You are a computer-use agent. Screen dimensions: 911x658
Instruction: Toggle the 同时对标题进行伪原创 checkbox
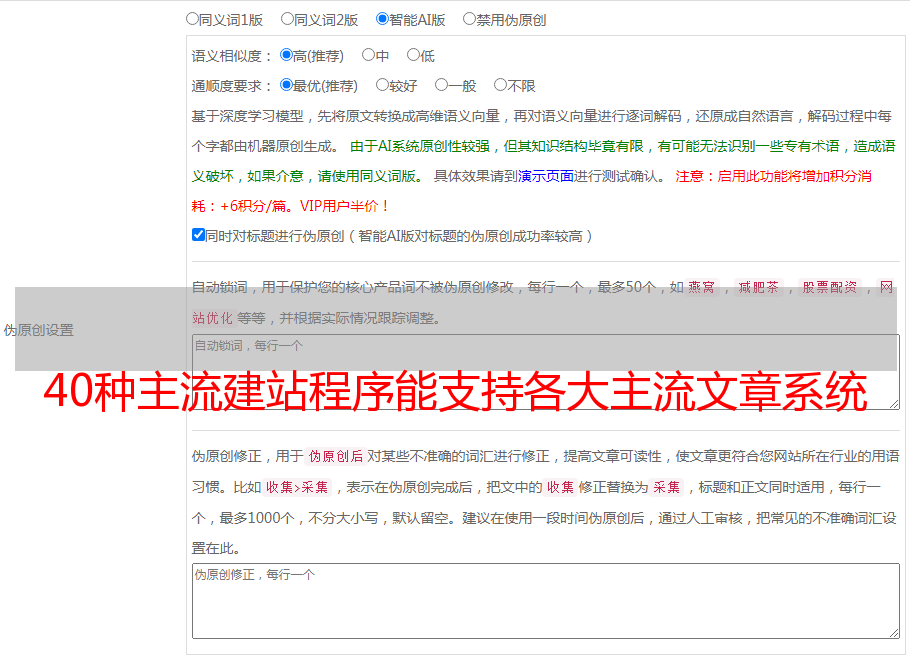click(x=198, y=235)
